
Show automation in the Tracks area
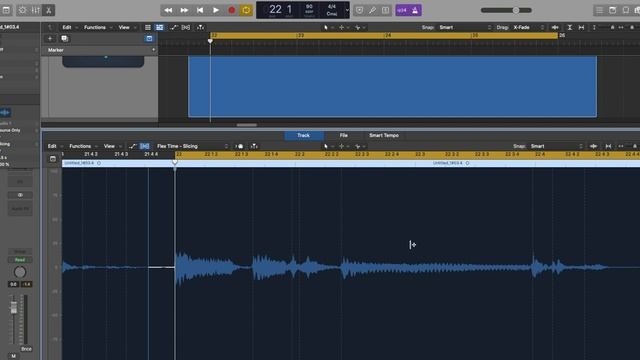pyautogui.click(x=174, y=27)
